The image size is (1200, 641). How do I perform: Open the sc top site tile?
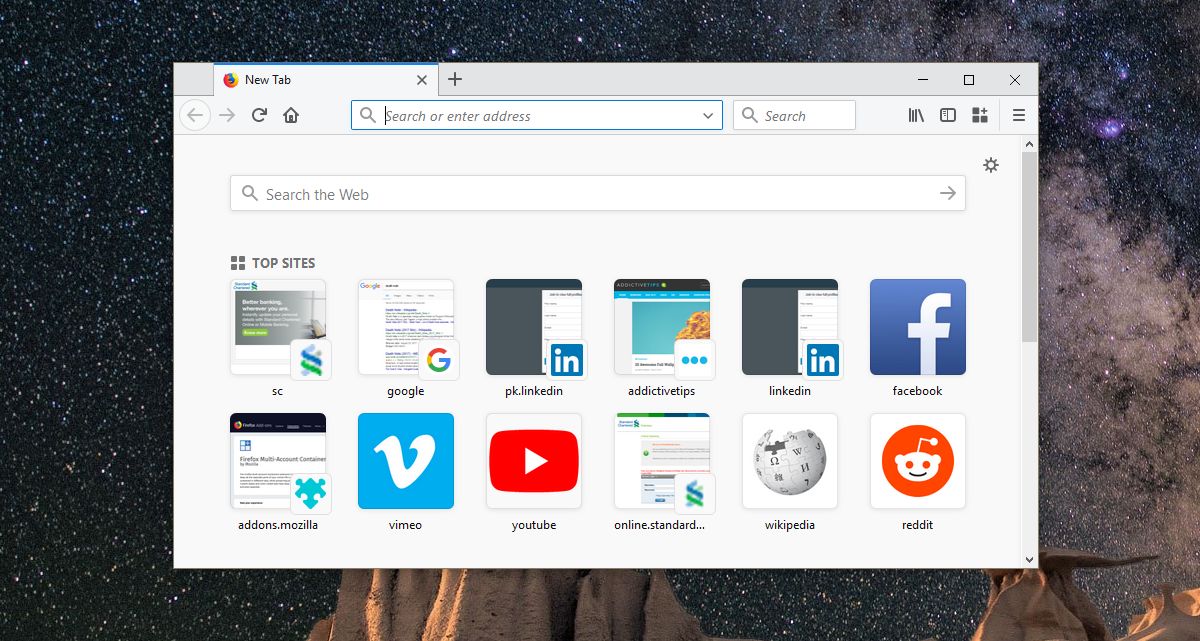(278, 327)
